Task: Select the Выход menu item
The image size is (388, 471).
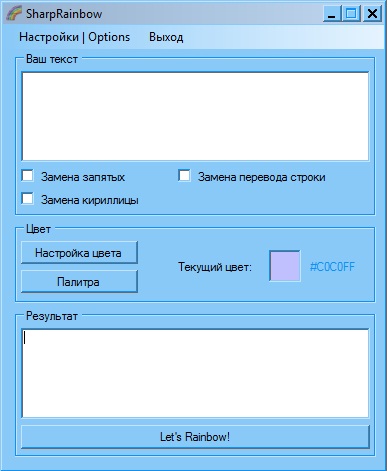Action: 166,37
